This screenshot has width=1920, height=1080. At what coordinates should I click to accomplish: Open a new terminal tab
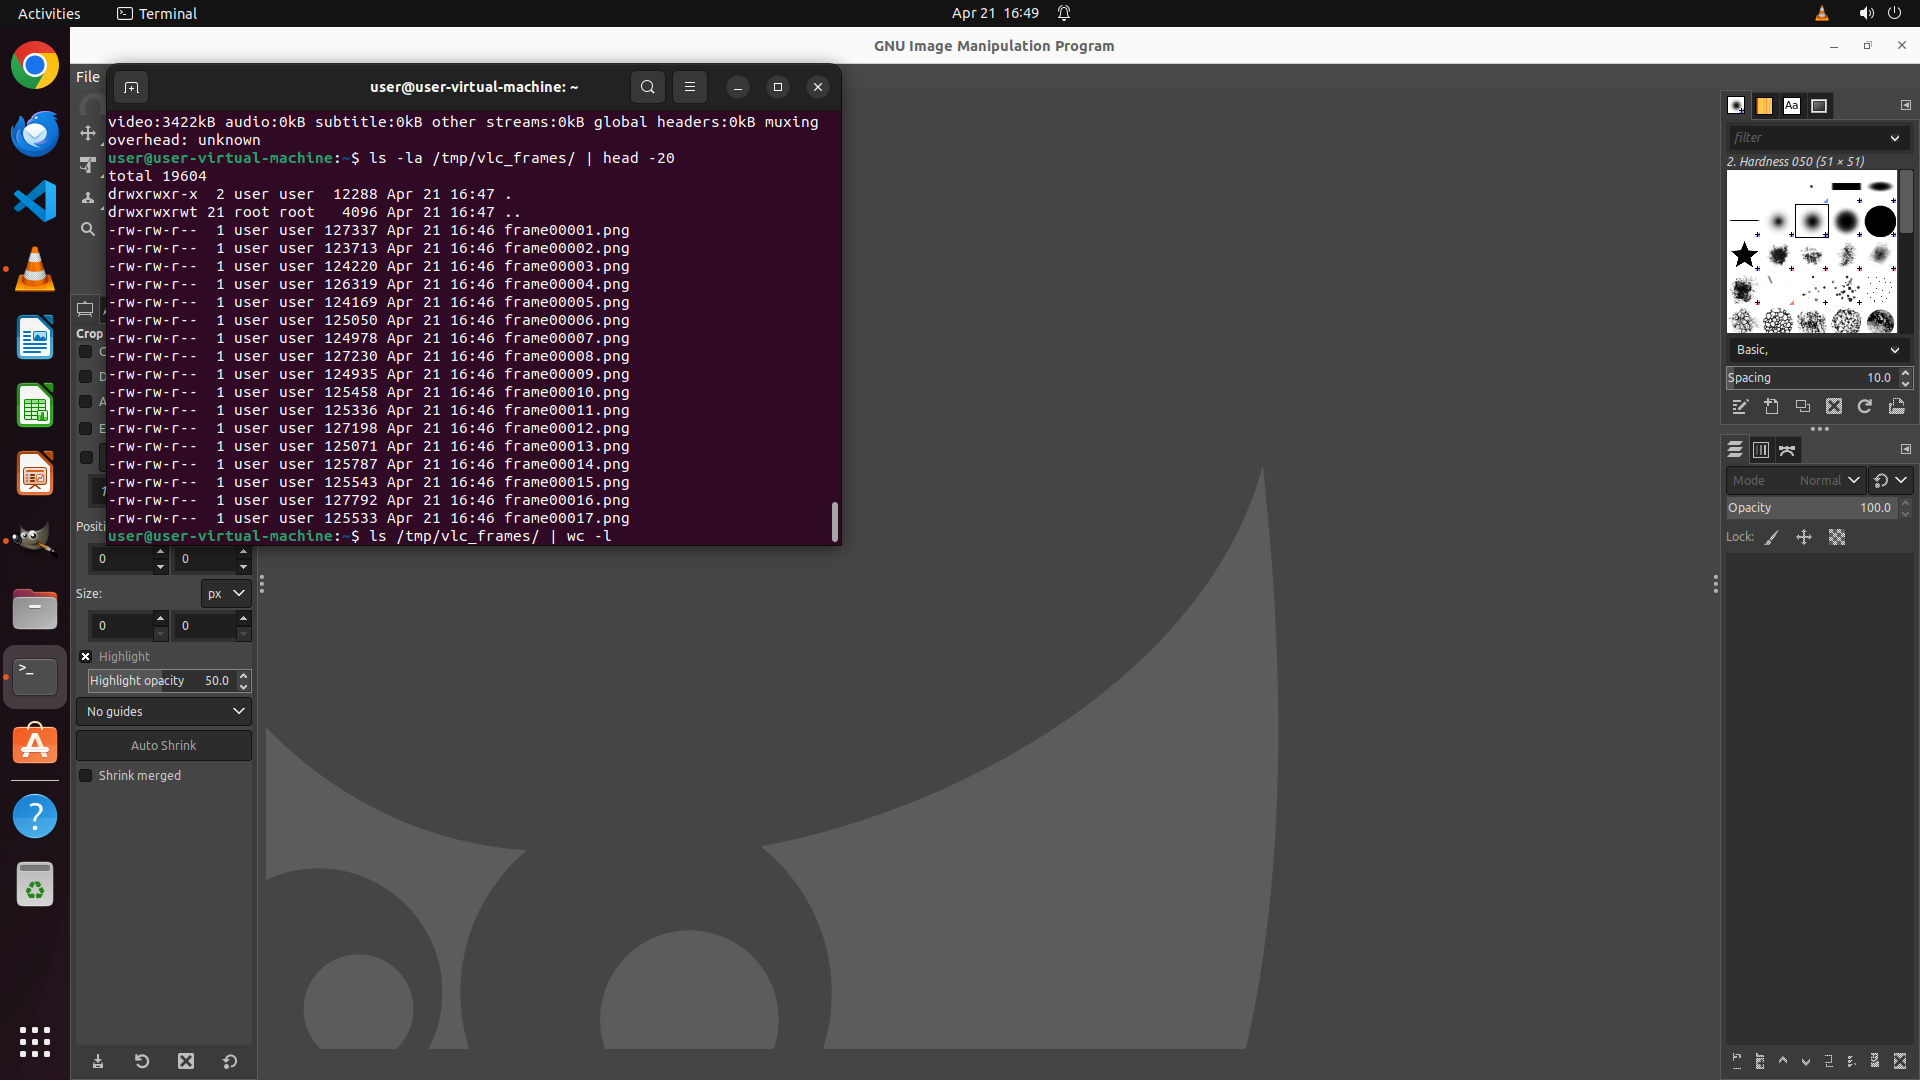click(131, 87)
